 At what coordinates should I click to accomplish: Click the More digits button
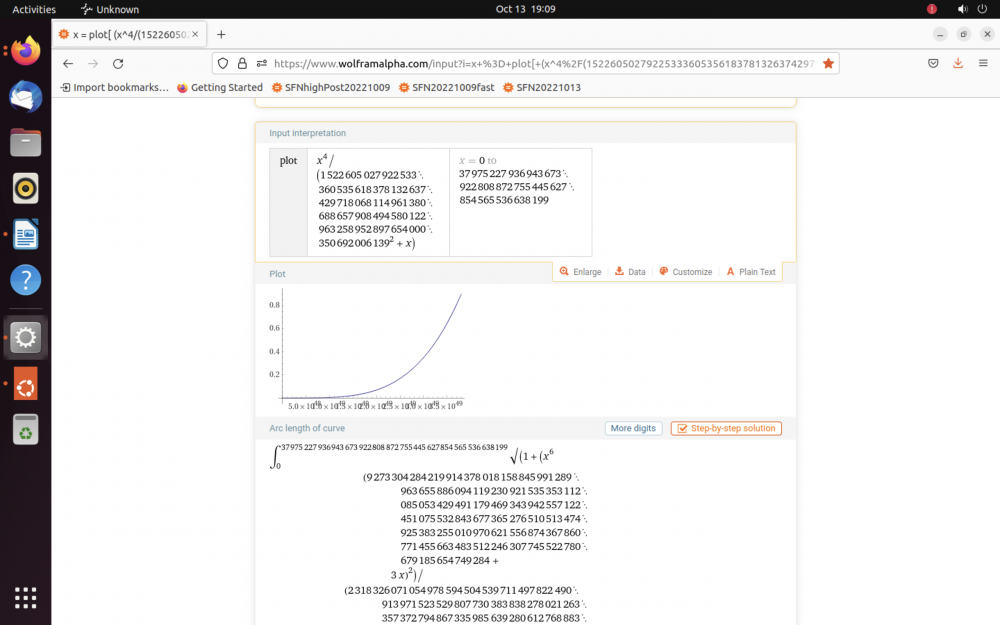633,428
